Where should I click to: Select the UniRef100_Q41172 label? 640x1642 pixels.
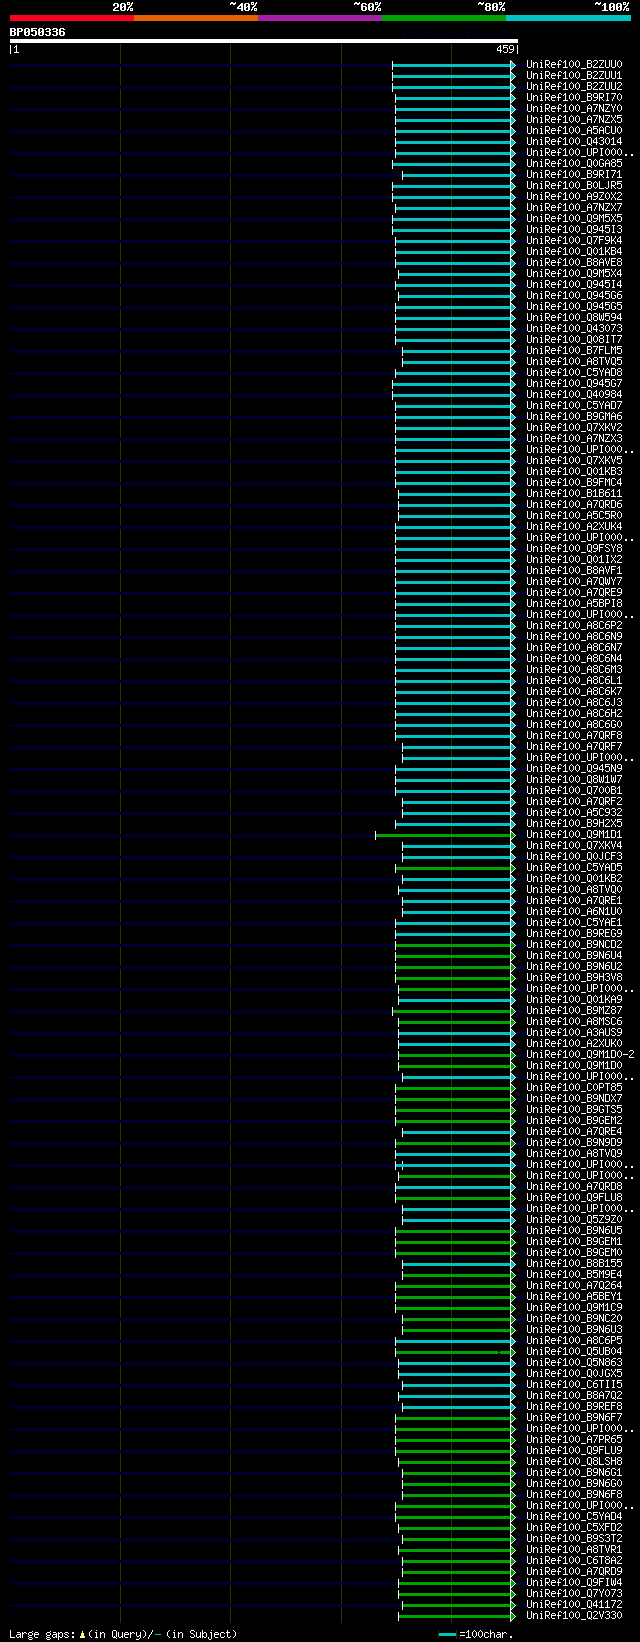(x=574, y=1605)
